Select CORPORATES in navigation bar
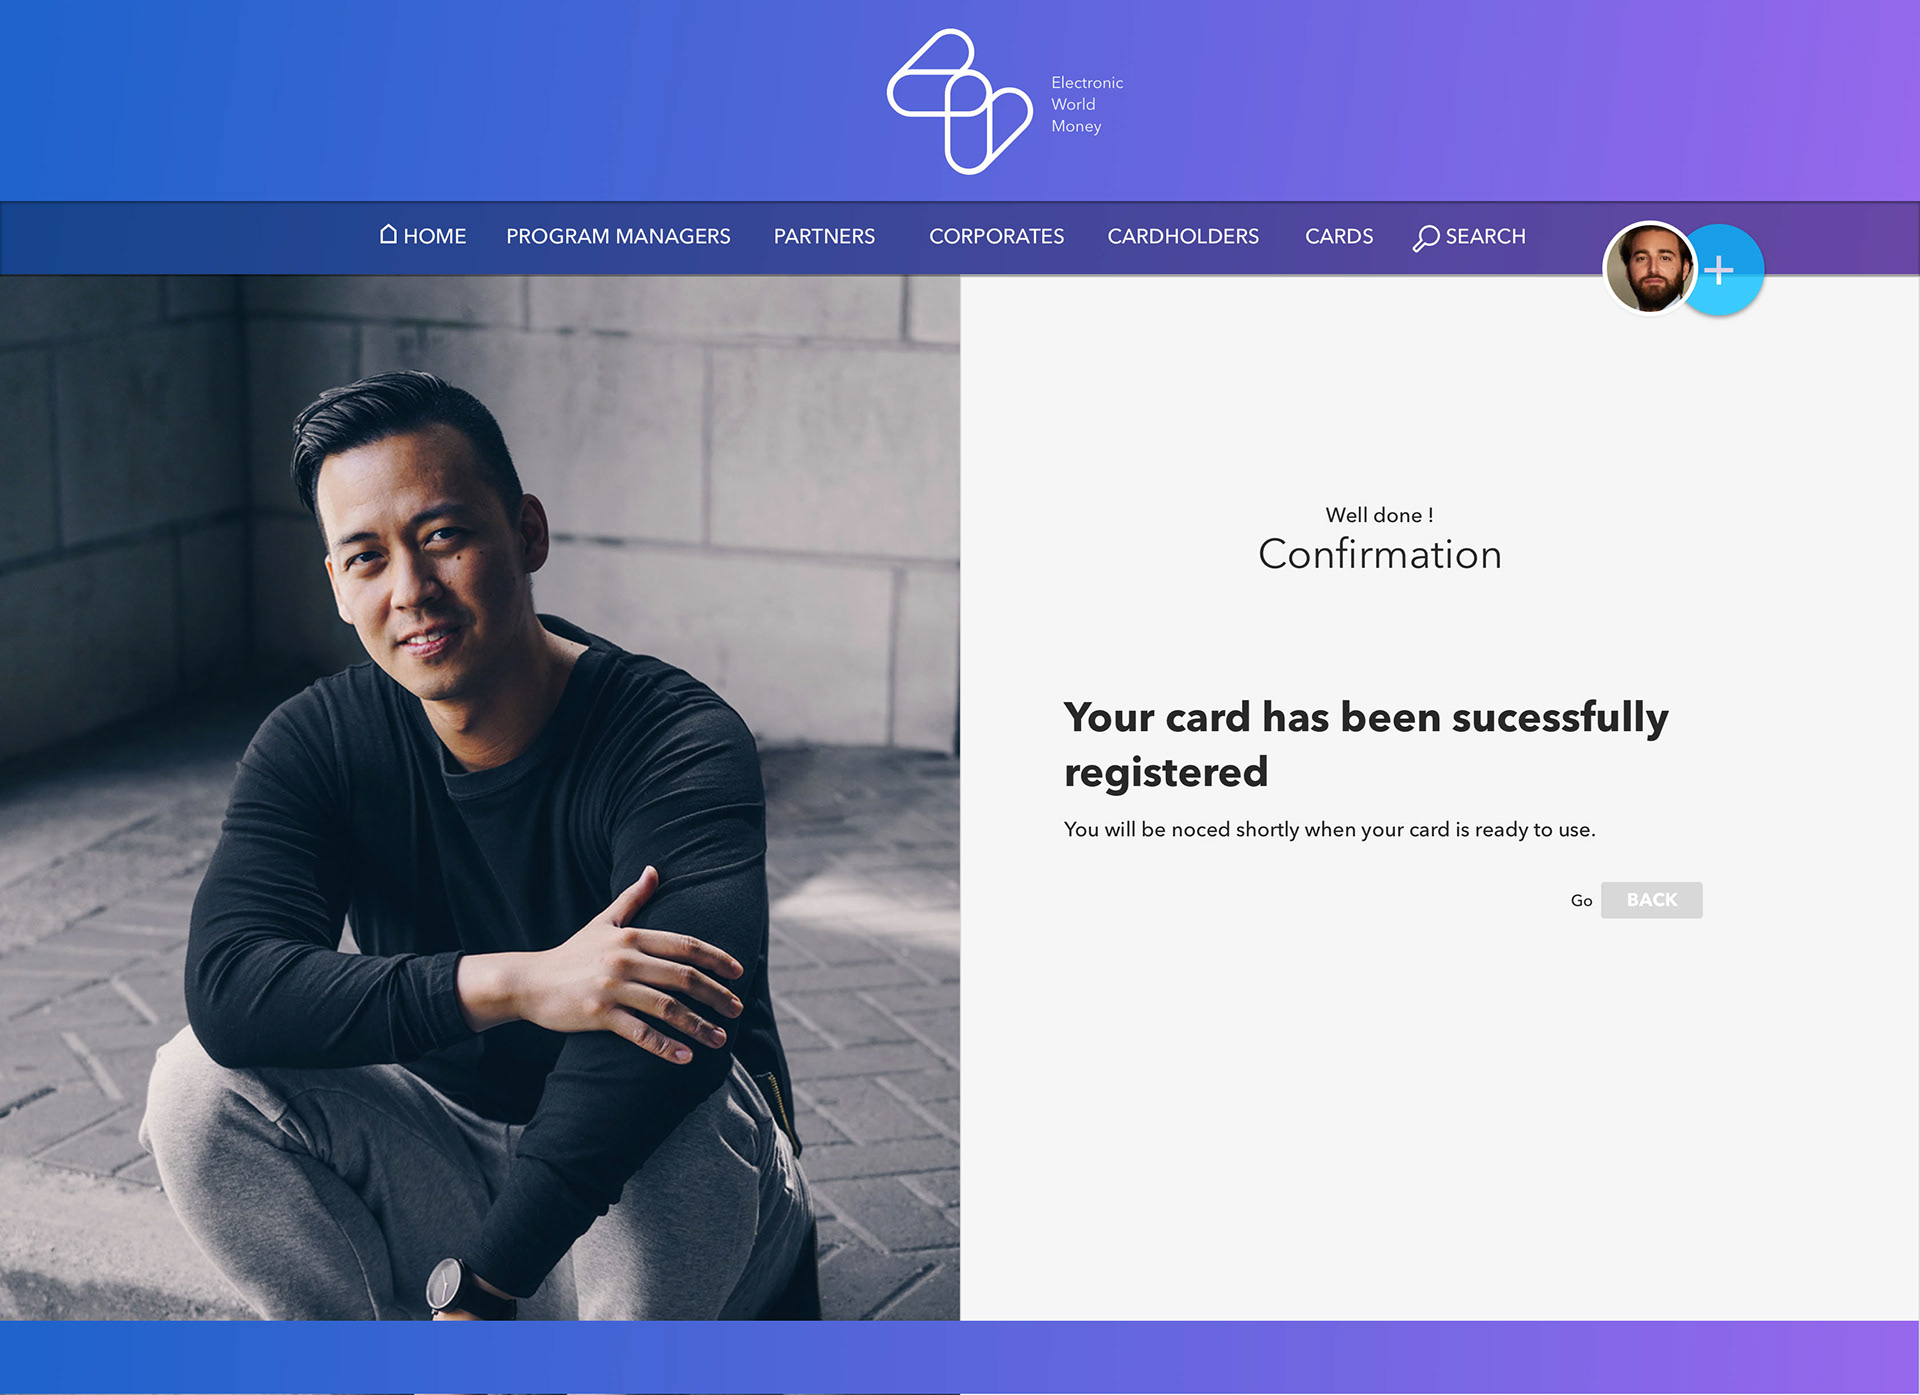The width and height of the screenshot is (1920, 1395). pyautogui.click(x=996, y=236)
